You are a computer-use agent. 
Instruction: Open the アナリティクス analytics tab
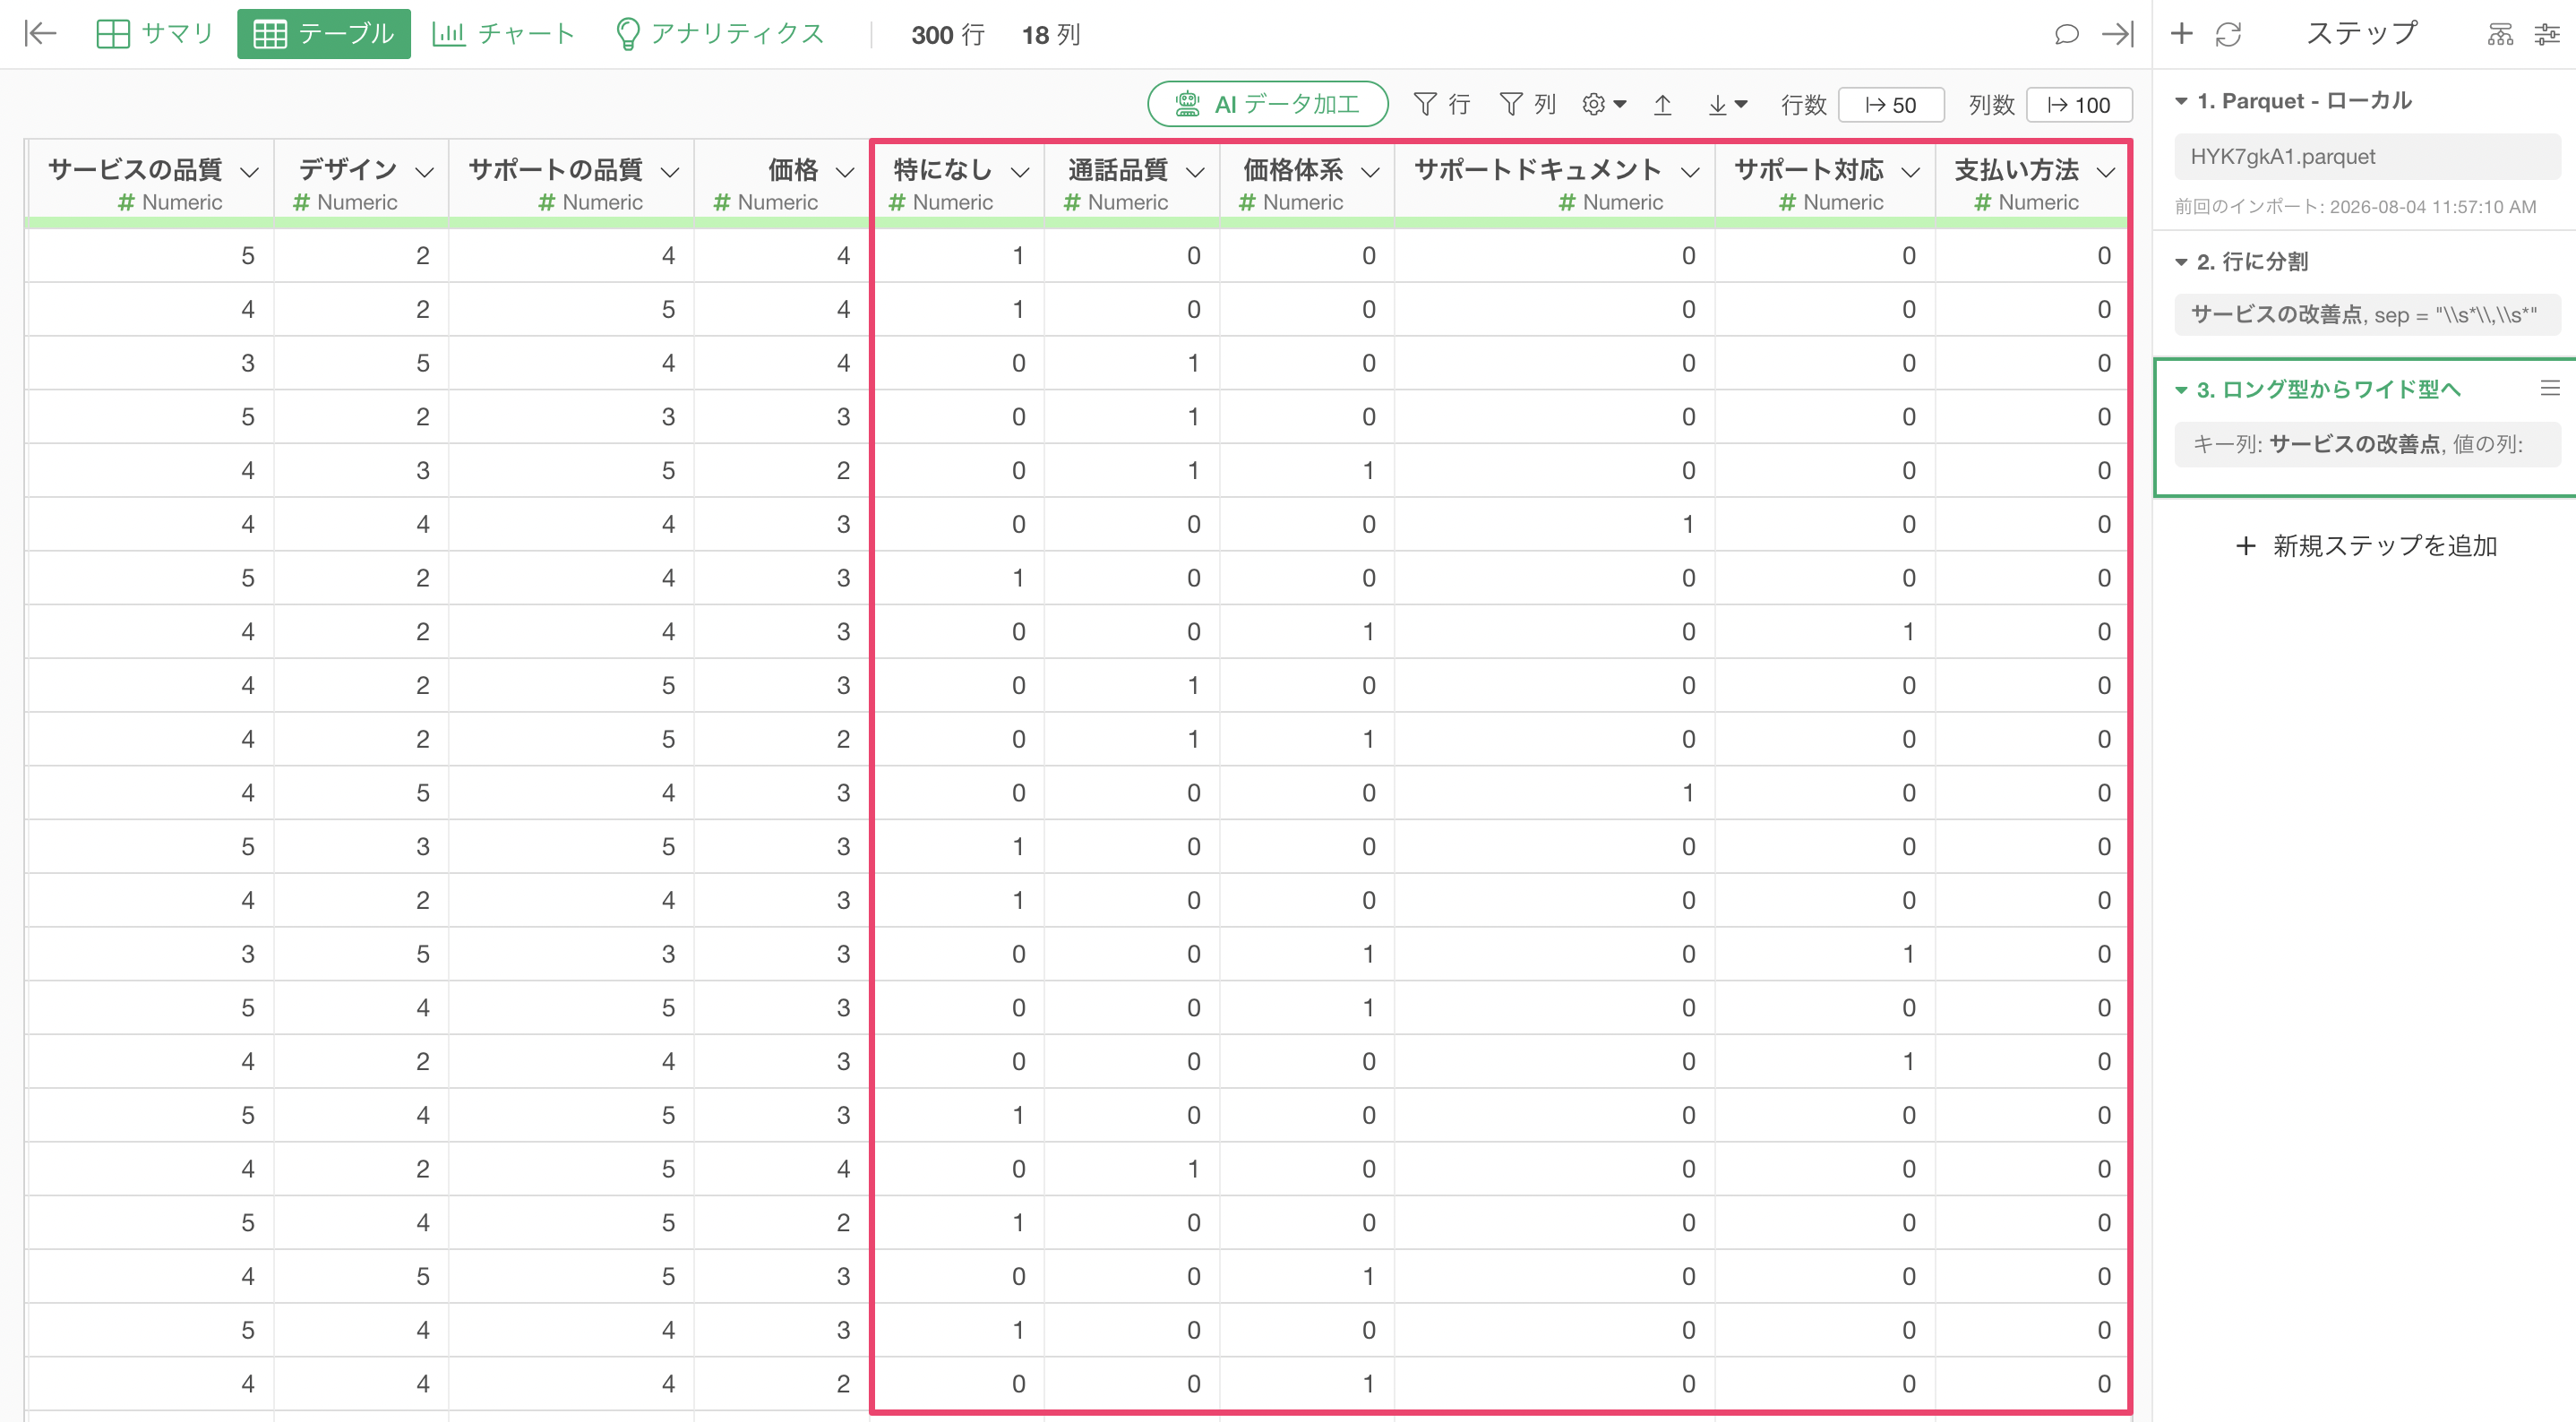[x=720, y=34]
